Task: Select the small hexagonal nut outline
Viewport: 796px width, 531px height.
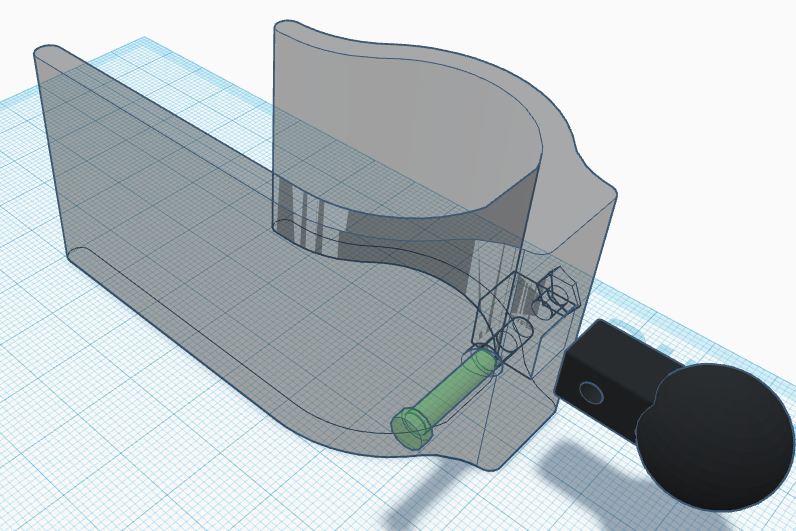Action: (x=556, y=293)
